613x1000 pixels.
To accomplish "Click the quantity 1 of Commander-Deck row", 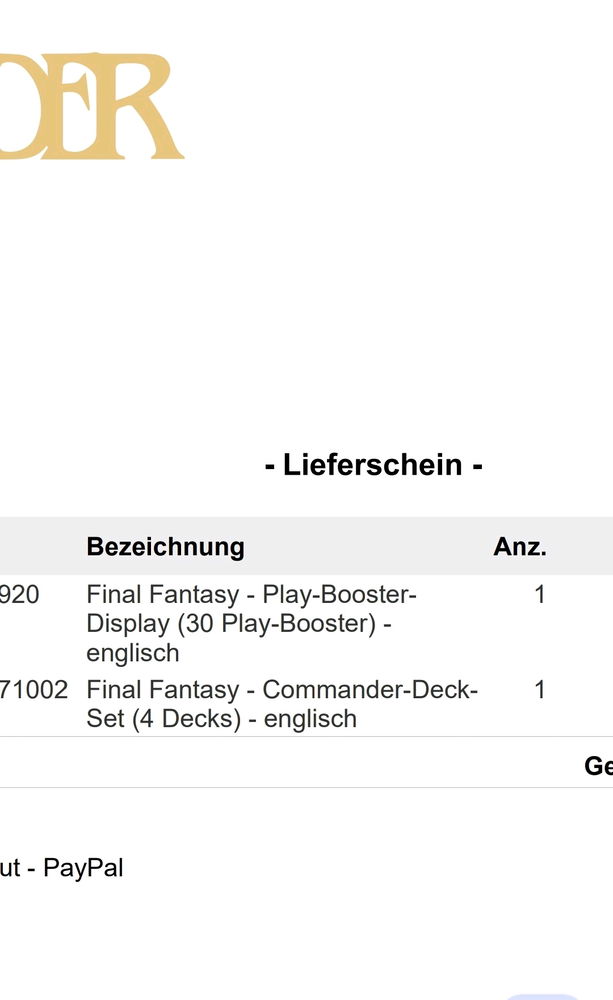I will pyautogui.click(x=540, y=689).
